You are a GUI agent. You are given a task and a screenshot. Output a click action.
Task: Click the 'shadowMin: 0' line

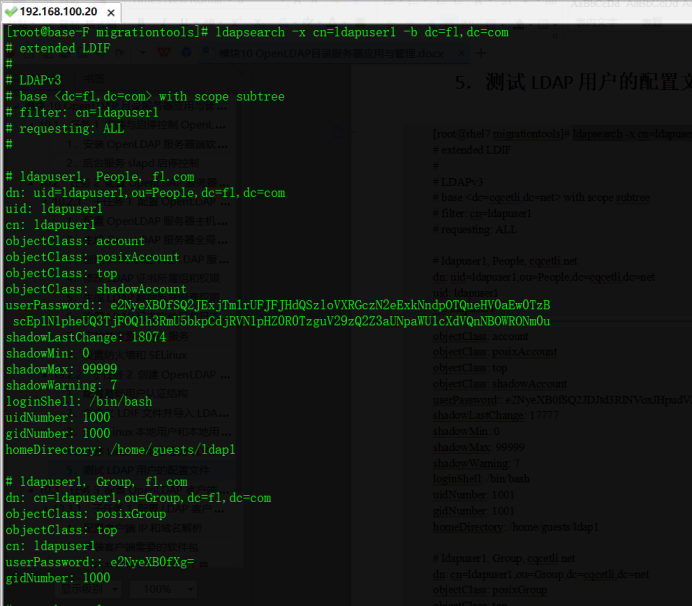[47, 353]
